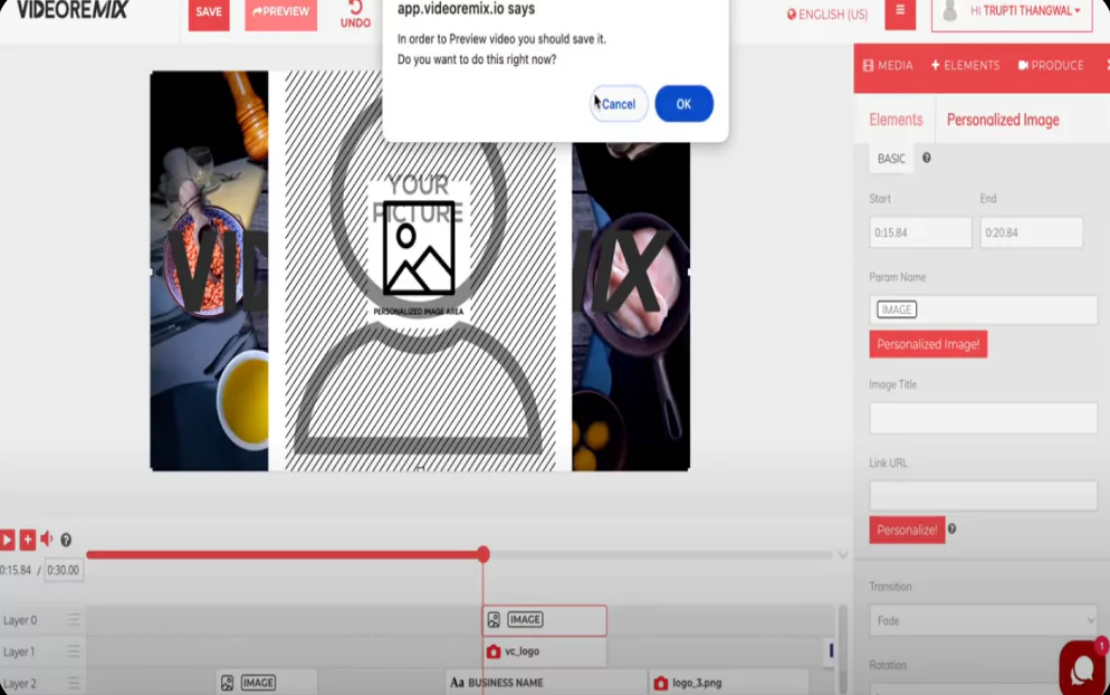Undo the last action
The image size is (1110, 695).
click(355, 14)
